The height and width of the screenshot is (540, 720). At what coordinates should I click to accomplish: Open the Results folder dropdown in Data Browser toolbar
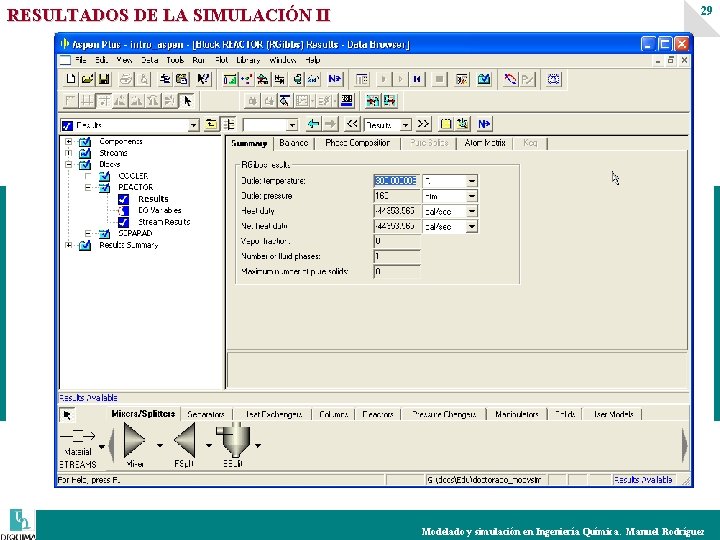[193, 125]
